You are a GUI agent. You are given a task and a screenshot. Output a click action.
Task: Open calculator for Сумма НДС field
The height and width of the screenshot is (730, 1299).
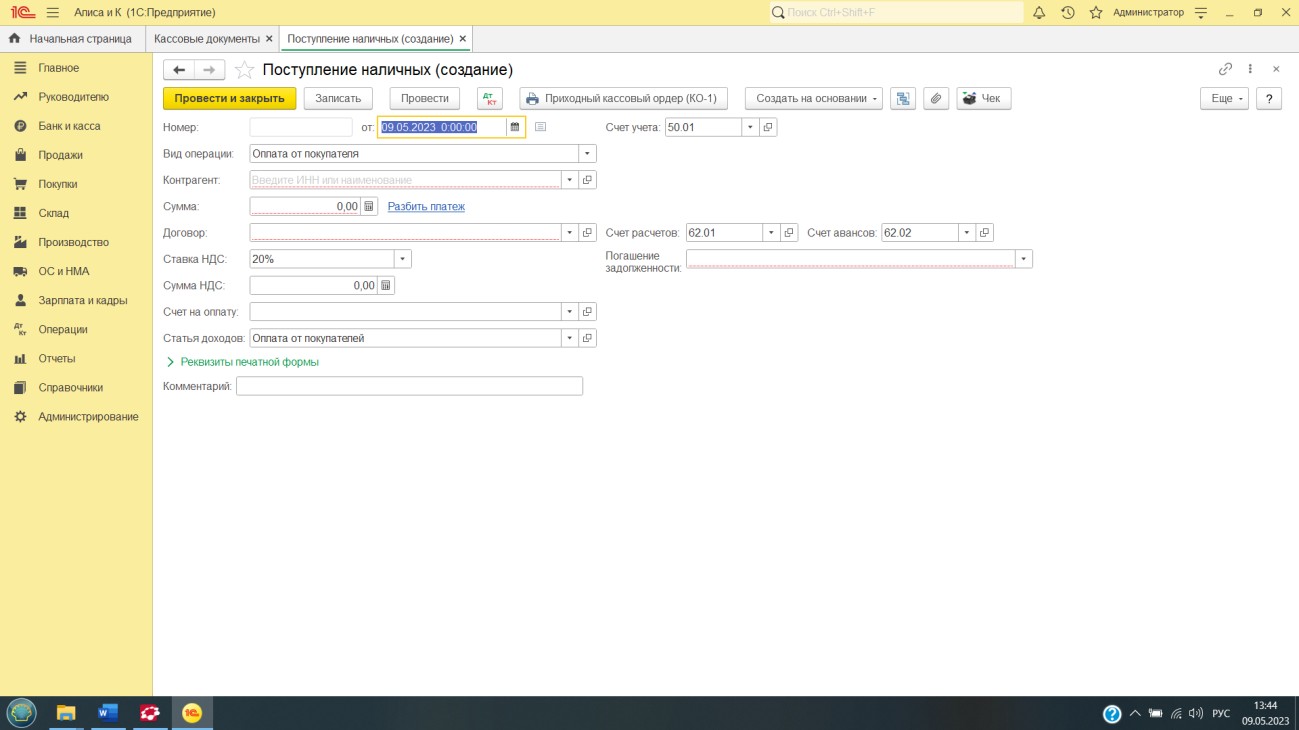(386, 285)
